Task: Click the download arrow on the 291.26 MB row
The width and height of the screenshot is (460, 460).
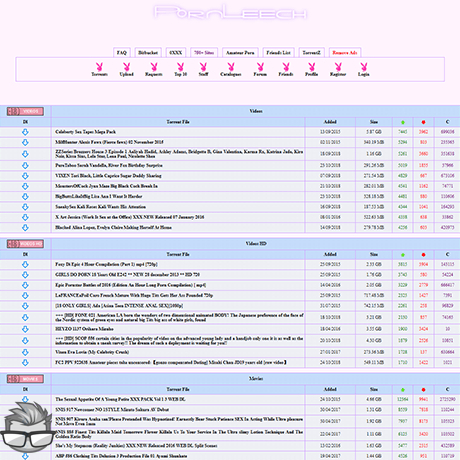Action: [x=25, y=166]
